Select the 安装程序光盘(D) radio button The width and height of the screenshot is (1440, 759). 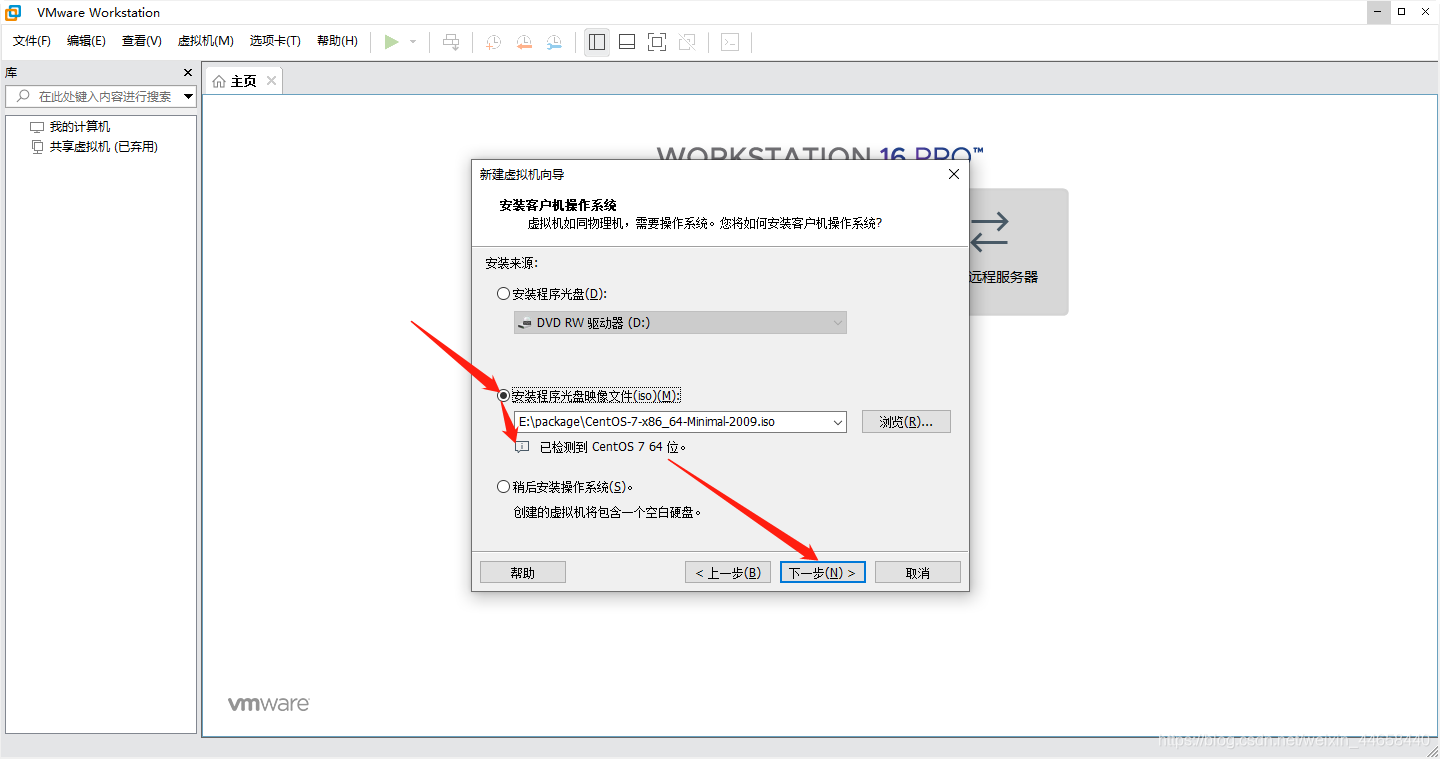[x=503, y=294]
